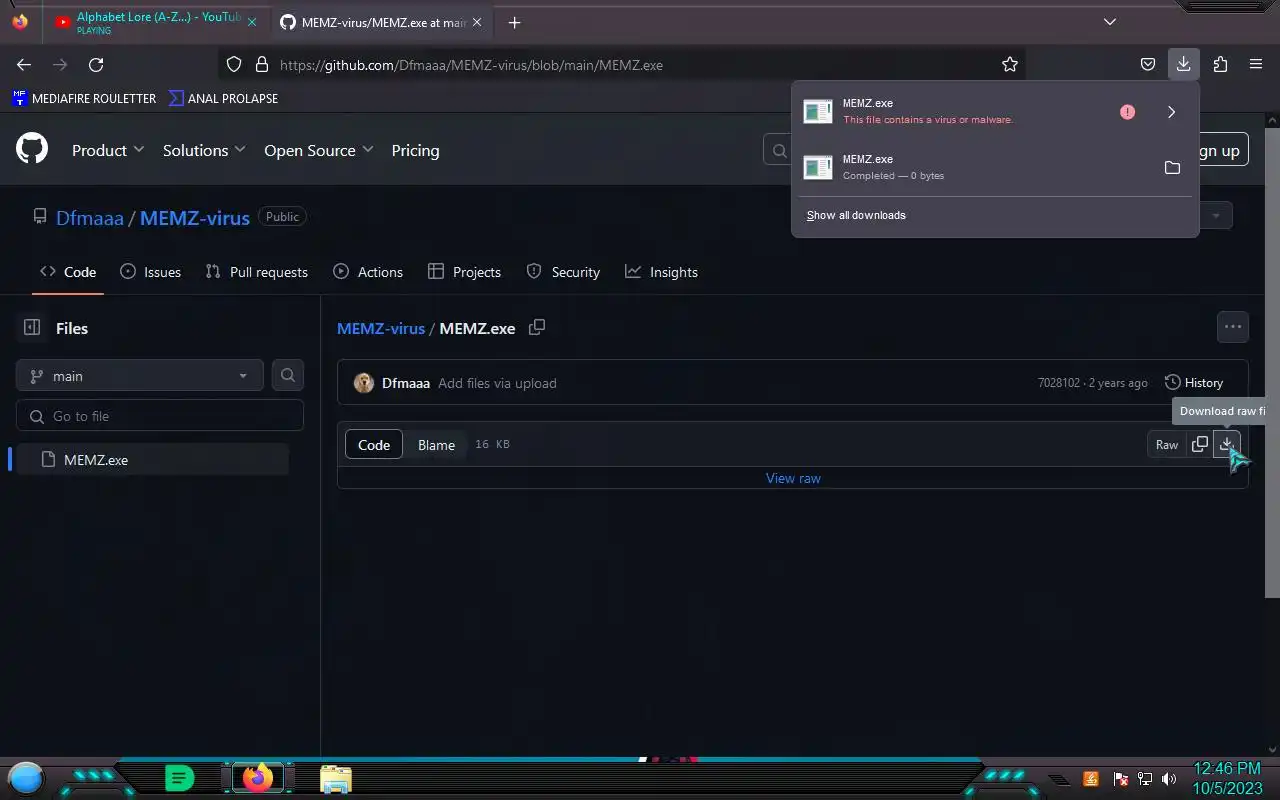The image size is (1280, 800).
Task: Select MEMZ.exe in the file tree
Action: [152, 460]
